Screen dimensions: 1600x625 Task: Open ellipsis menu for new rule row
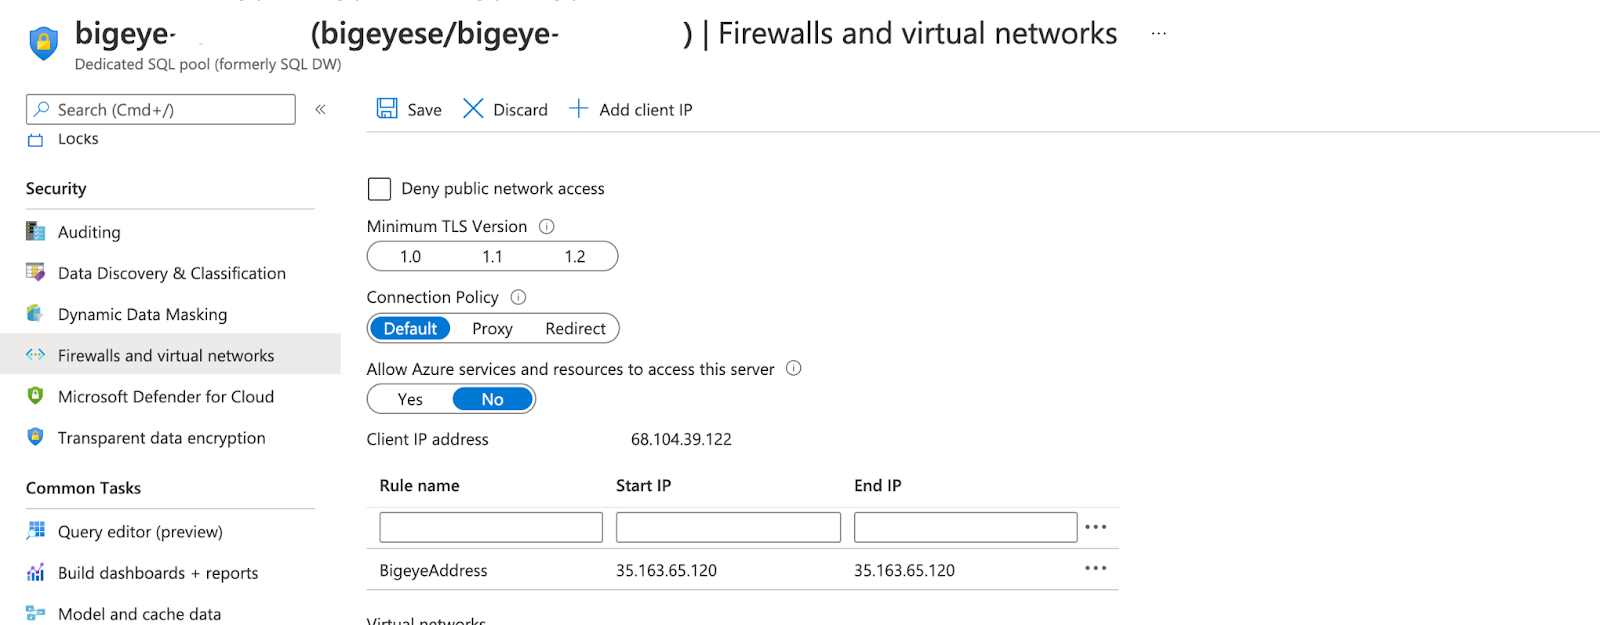tap(1096, 527)
